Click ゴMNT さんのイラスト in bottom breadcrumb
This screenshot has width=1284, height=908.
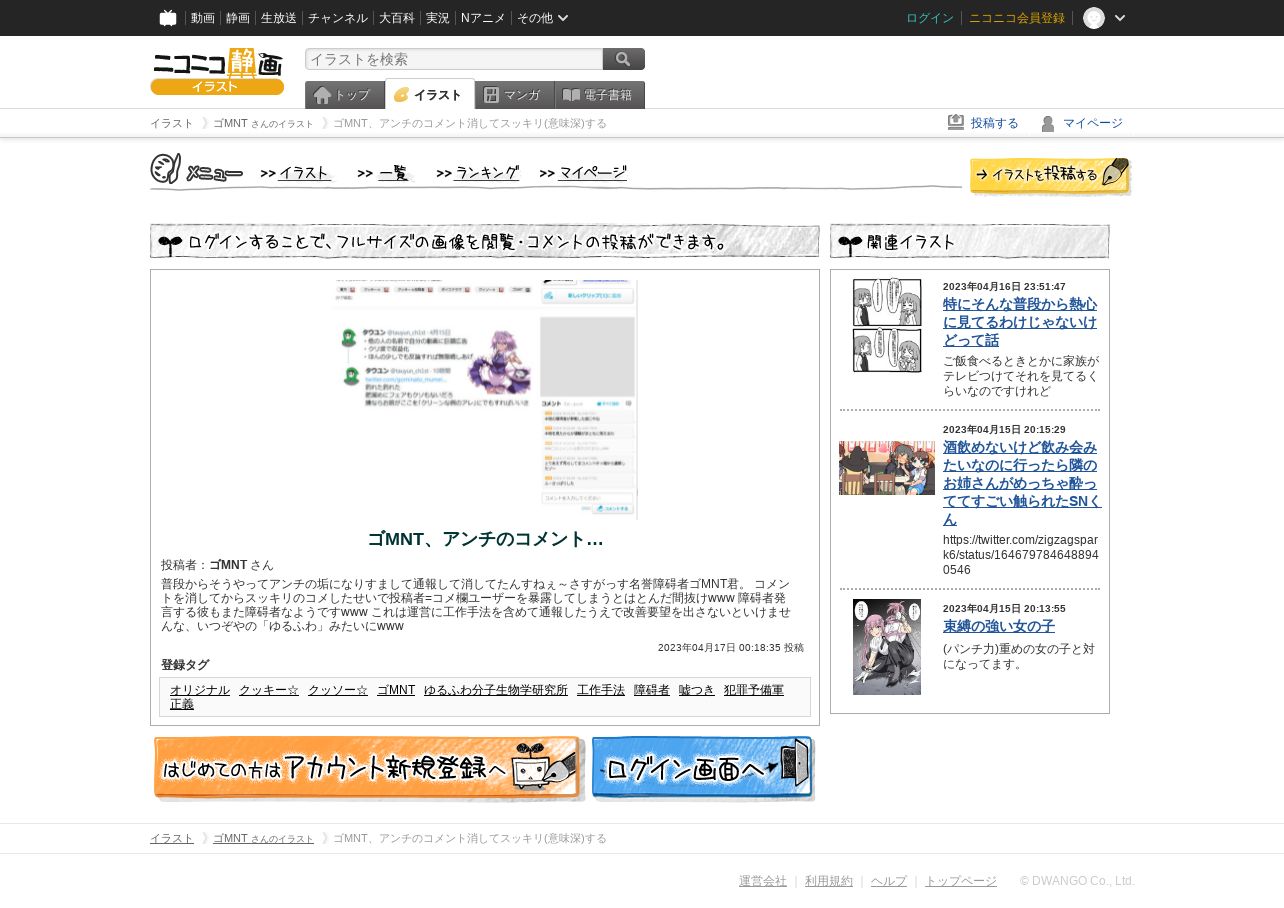click(263, 838)
